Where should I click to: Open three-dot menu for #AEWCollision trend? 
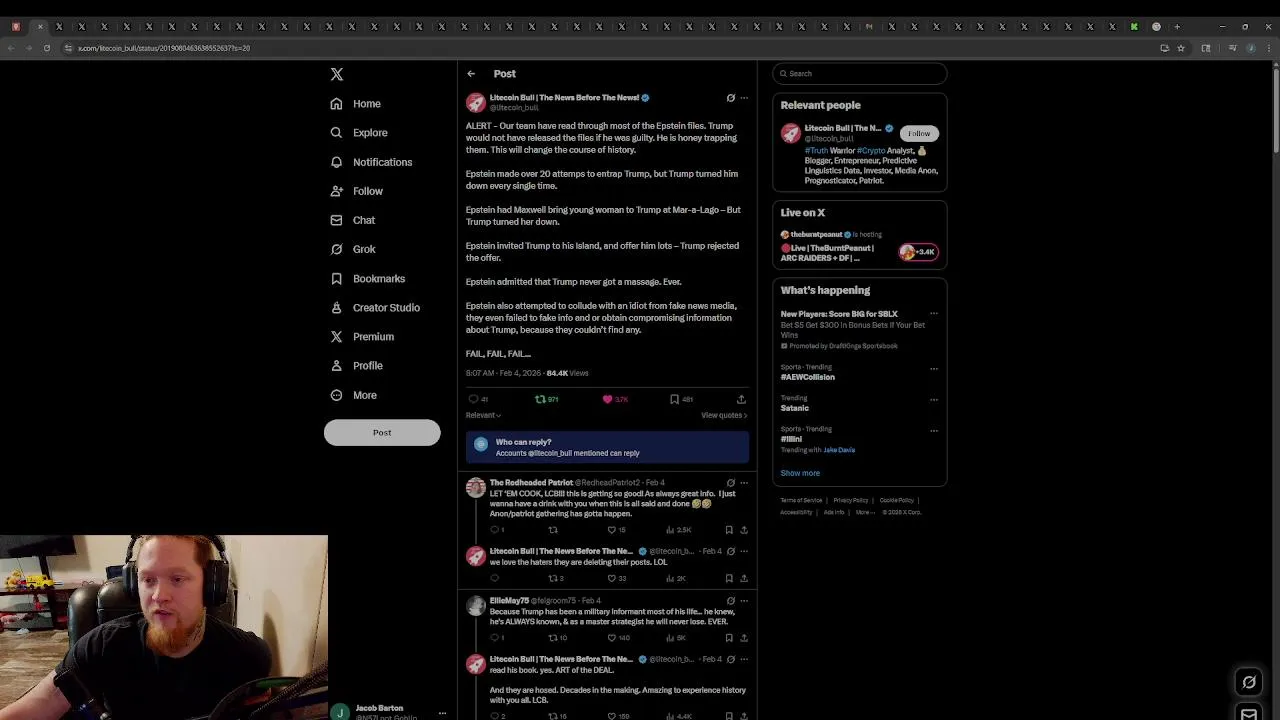(x=934, y=368)
